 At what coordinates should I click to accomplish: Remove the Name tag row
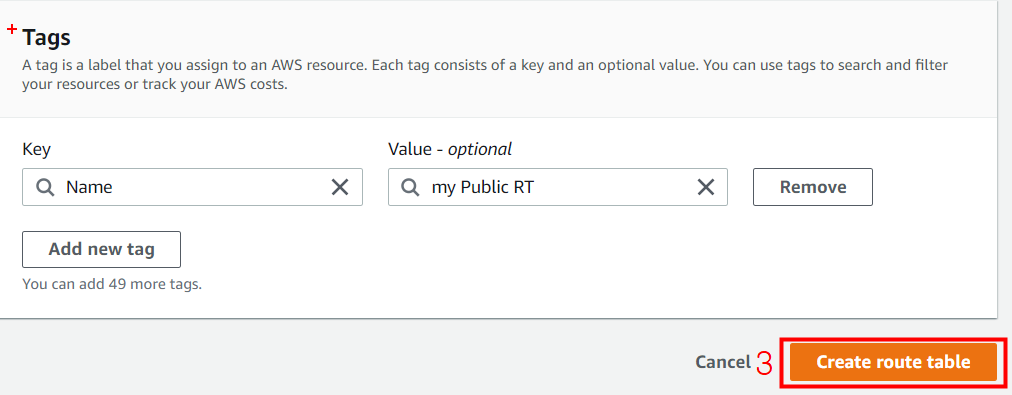(x=813, y=187)
